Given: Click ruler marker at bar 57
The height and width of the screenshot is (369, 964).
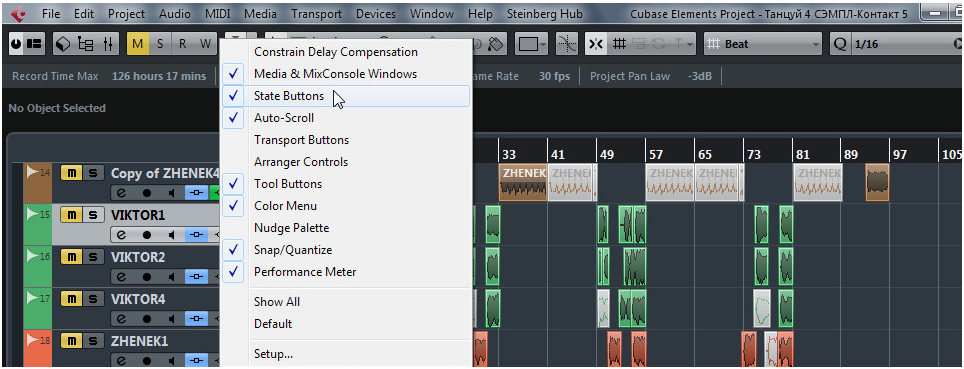Looking at the screenshot, I should pyautogui.click(x=655, y=155).
